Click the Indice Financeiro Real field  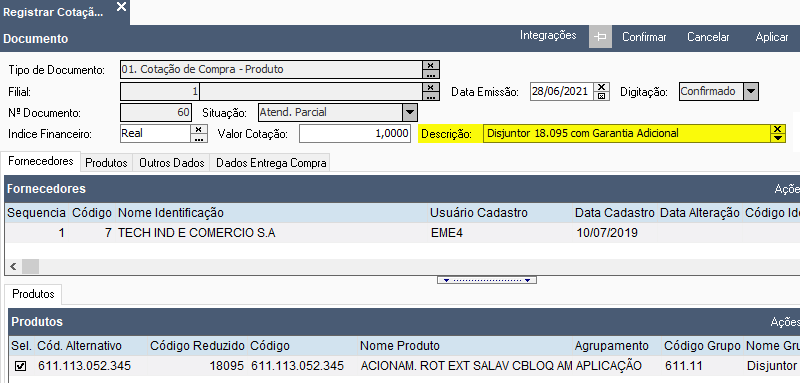click(x=156, y=134)
